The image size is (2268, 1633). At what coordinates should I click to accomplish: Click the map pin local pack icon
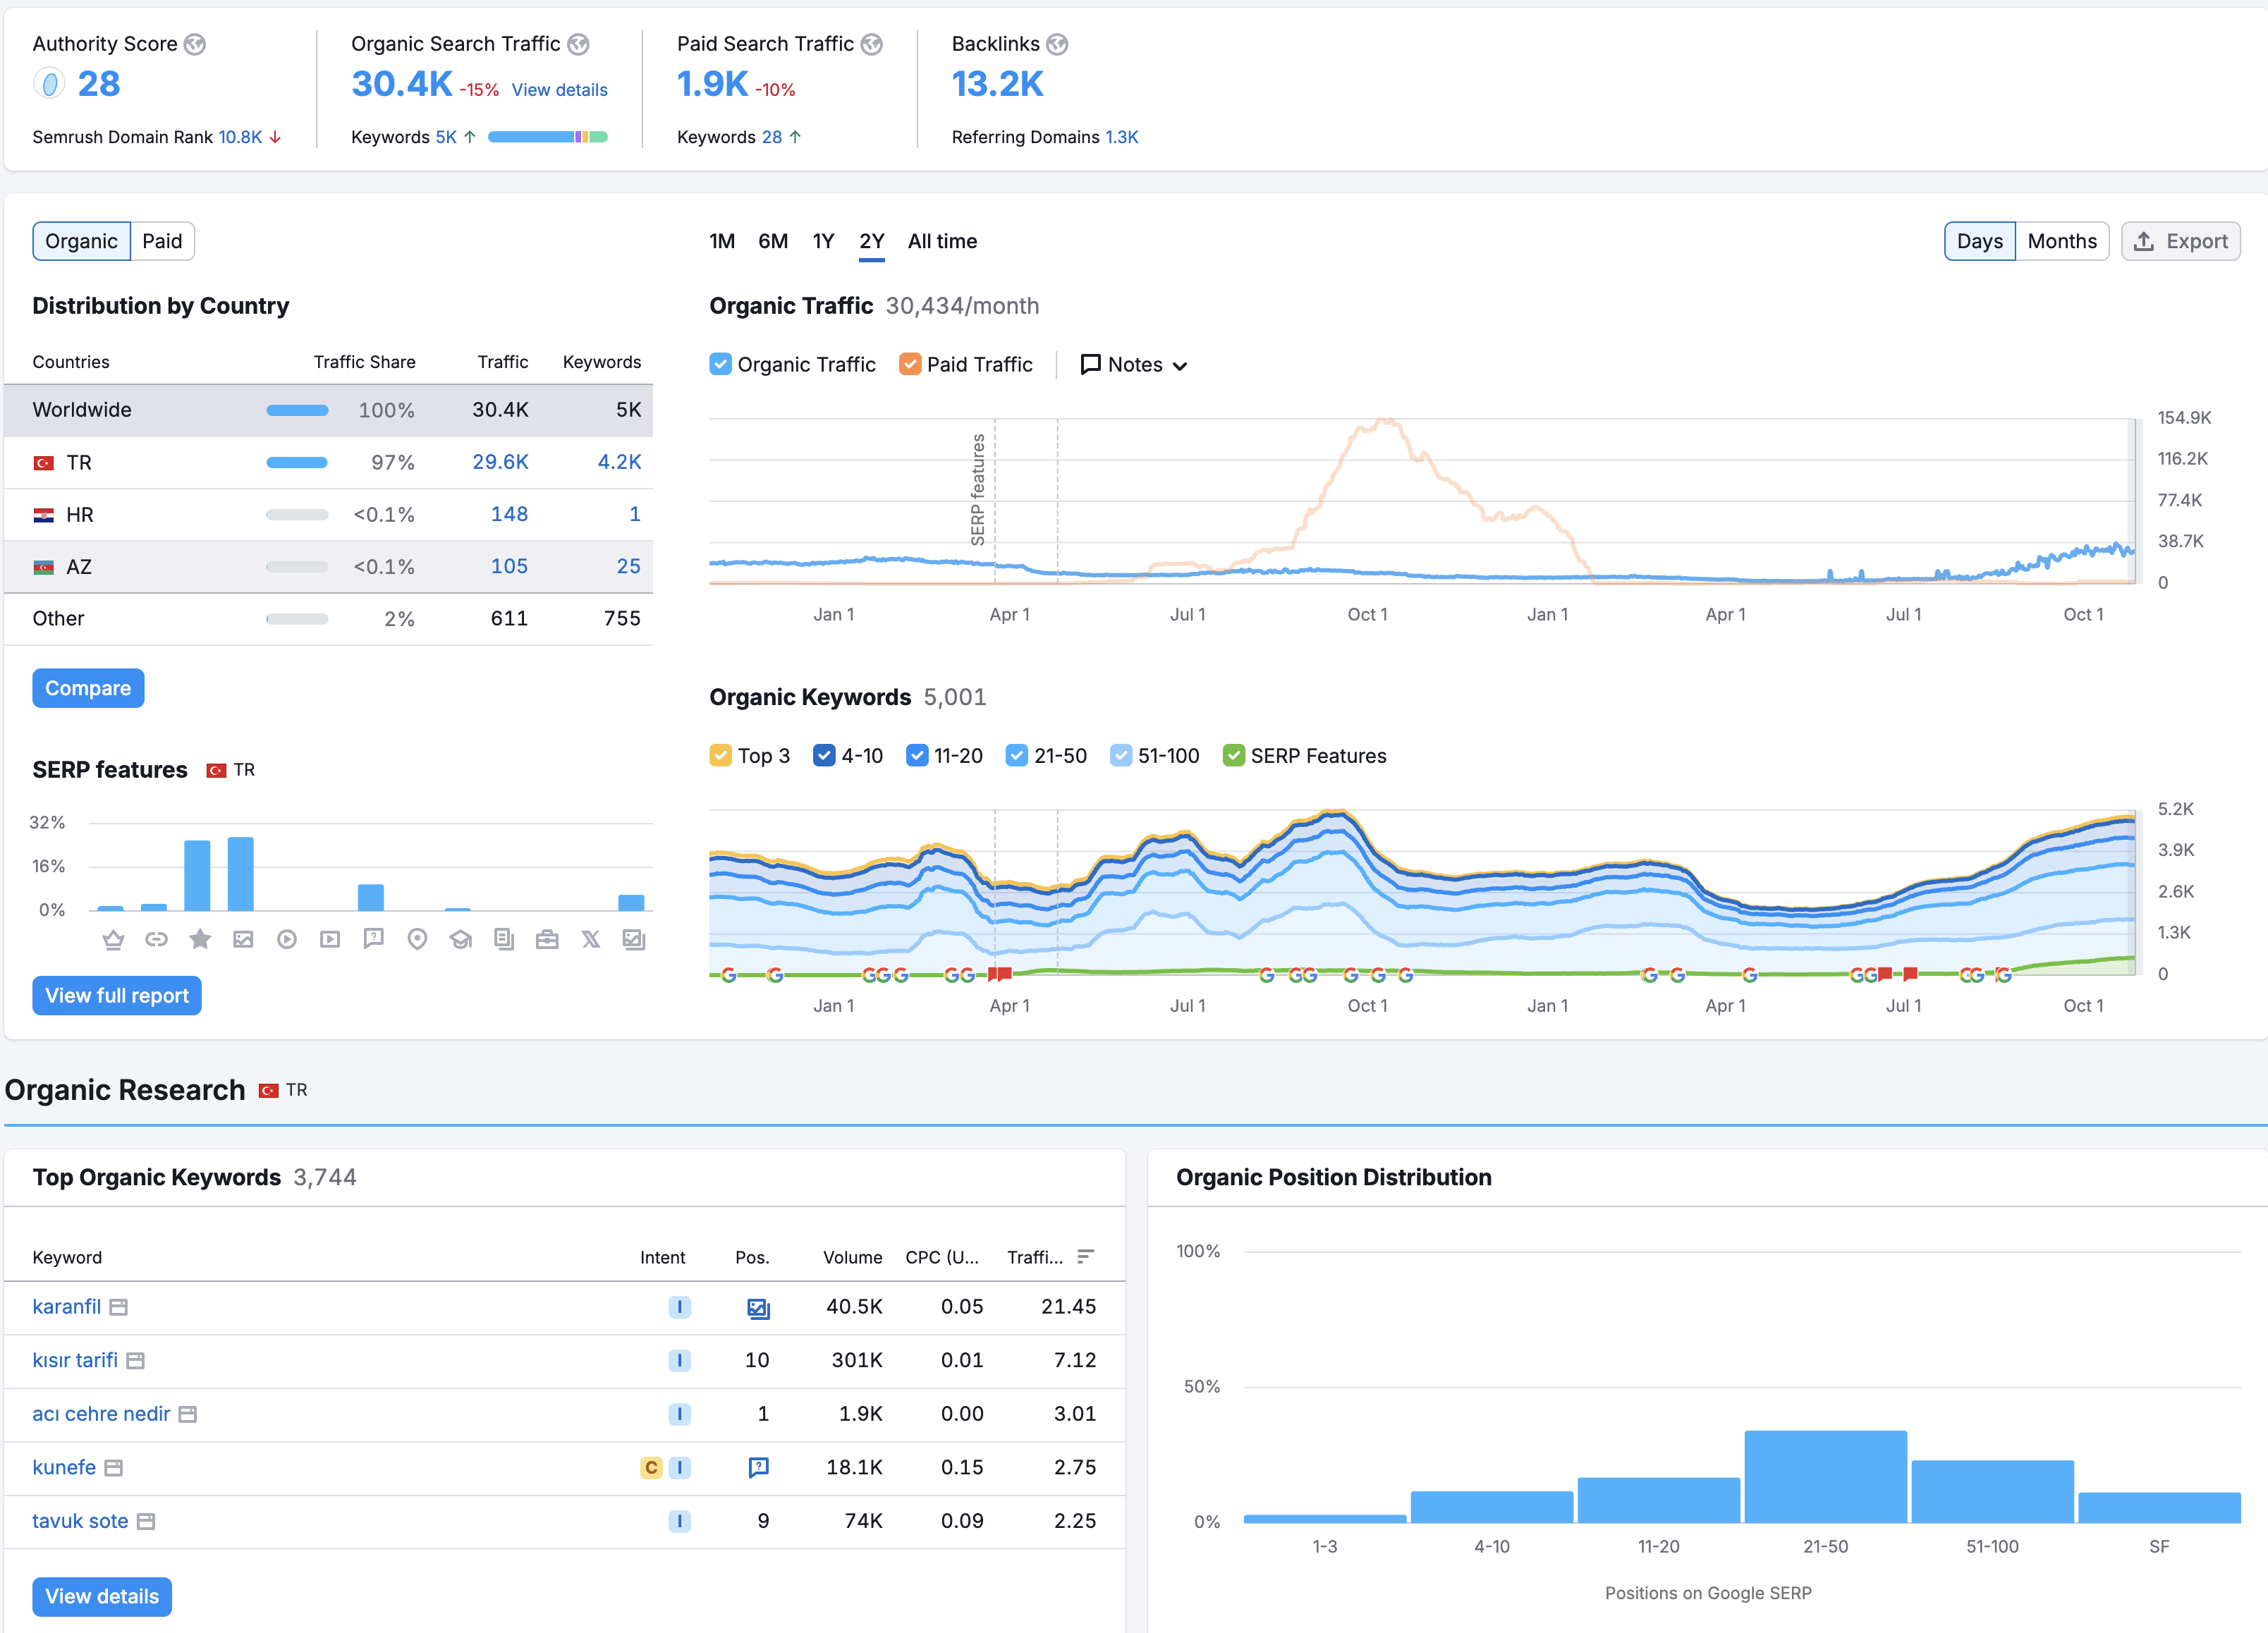tap(417, 939)
